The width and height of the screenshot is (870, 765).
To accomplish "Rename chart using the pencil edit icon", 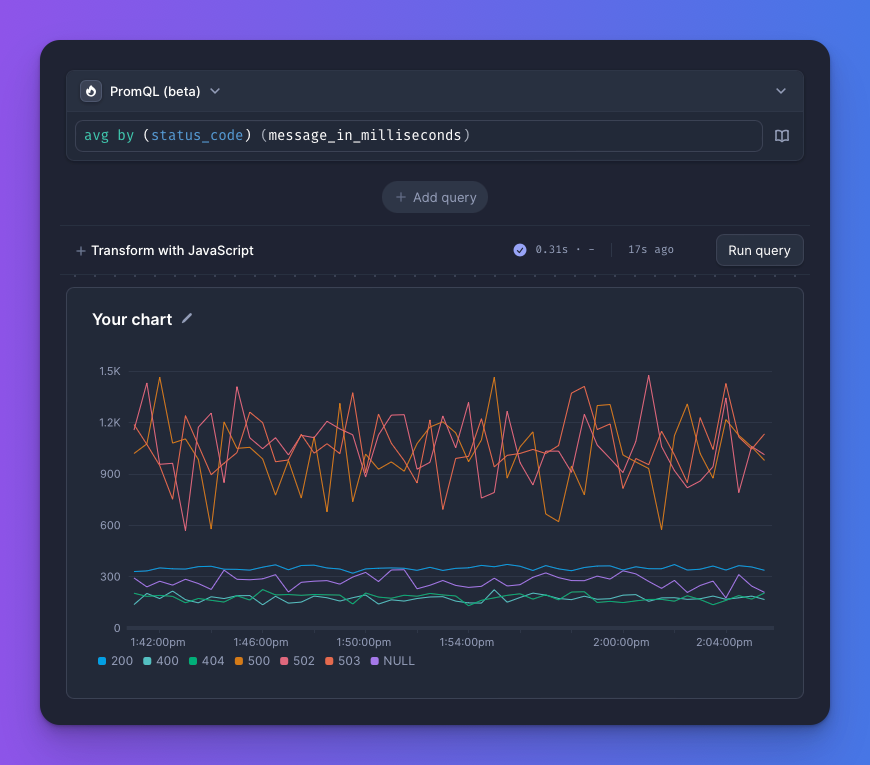I will (185, 318).
